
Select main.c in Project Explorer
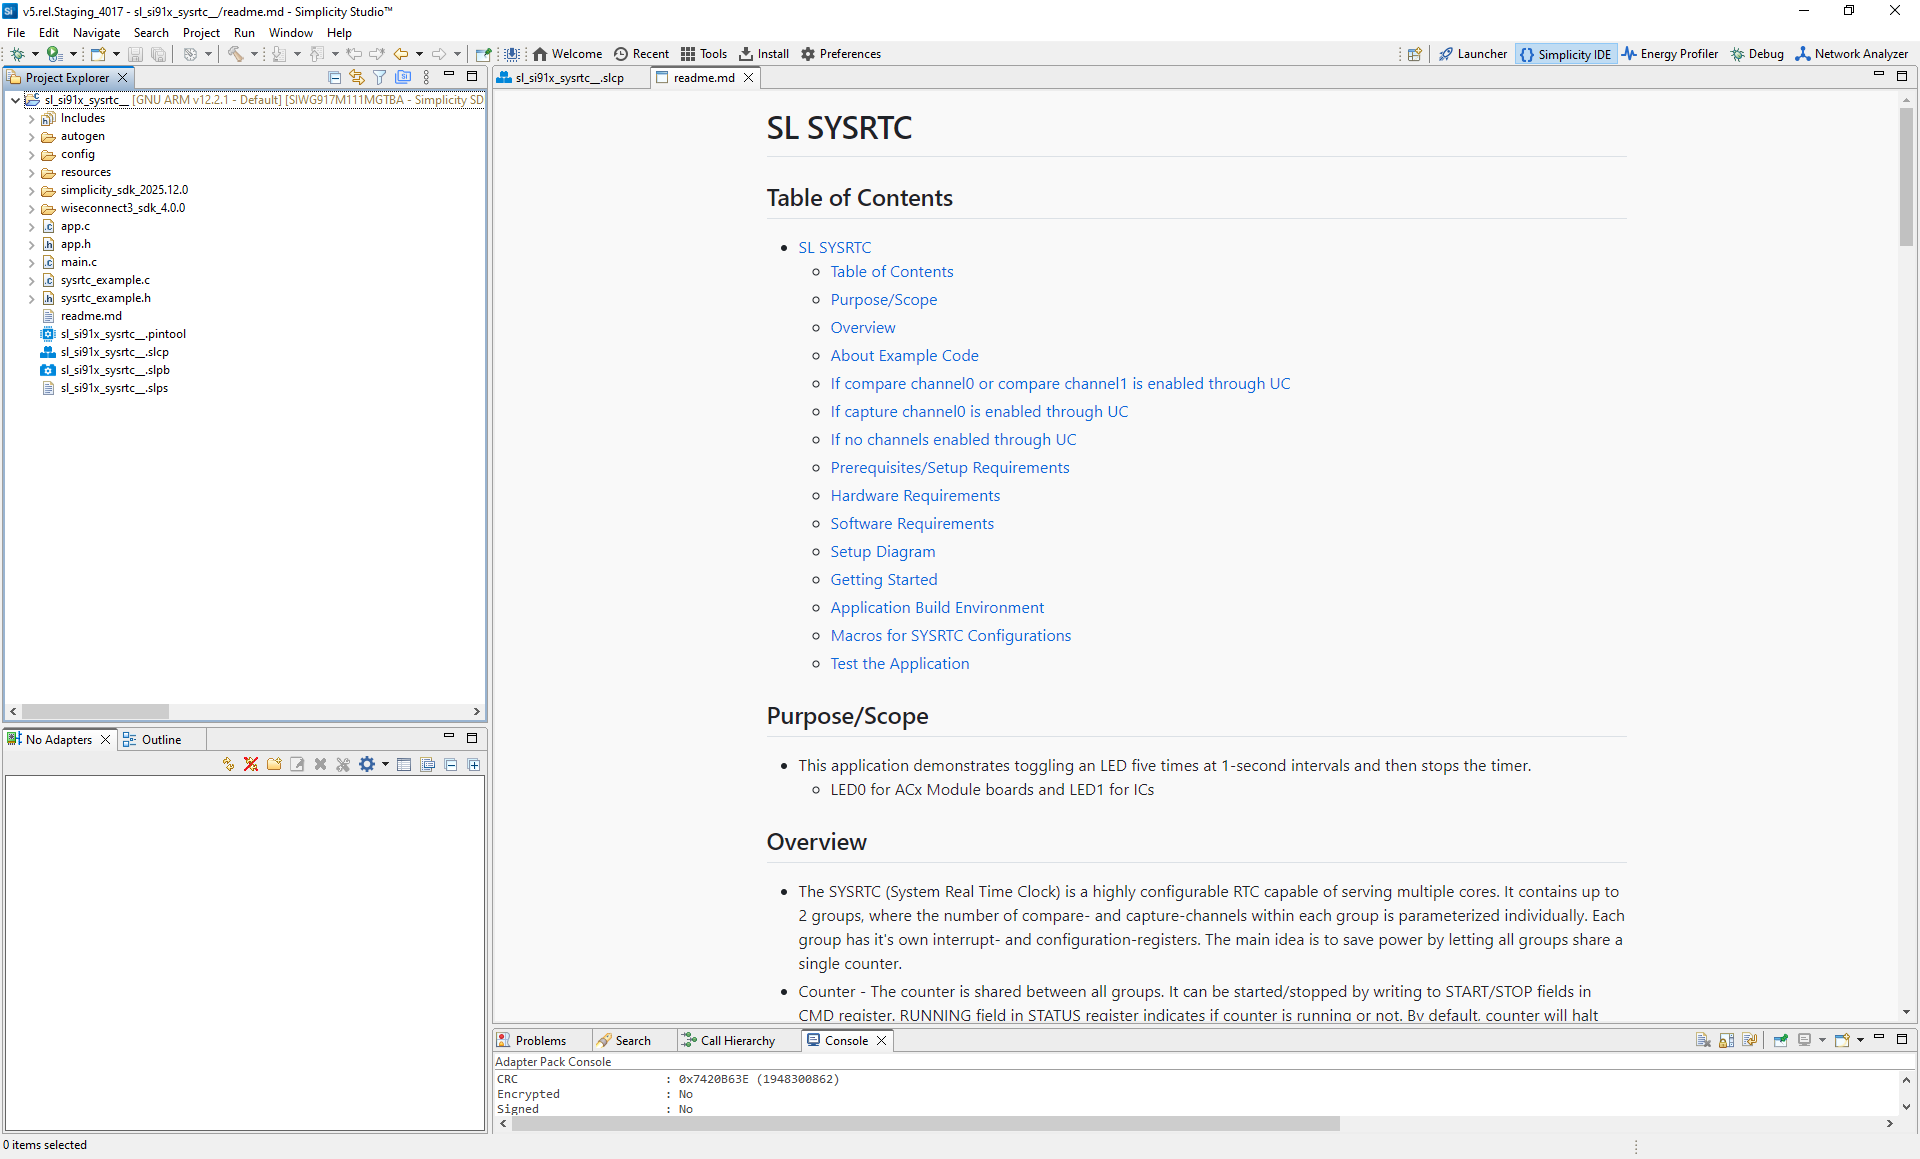click(78, 262)
